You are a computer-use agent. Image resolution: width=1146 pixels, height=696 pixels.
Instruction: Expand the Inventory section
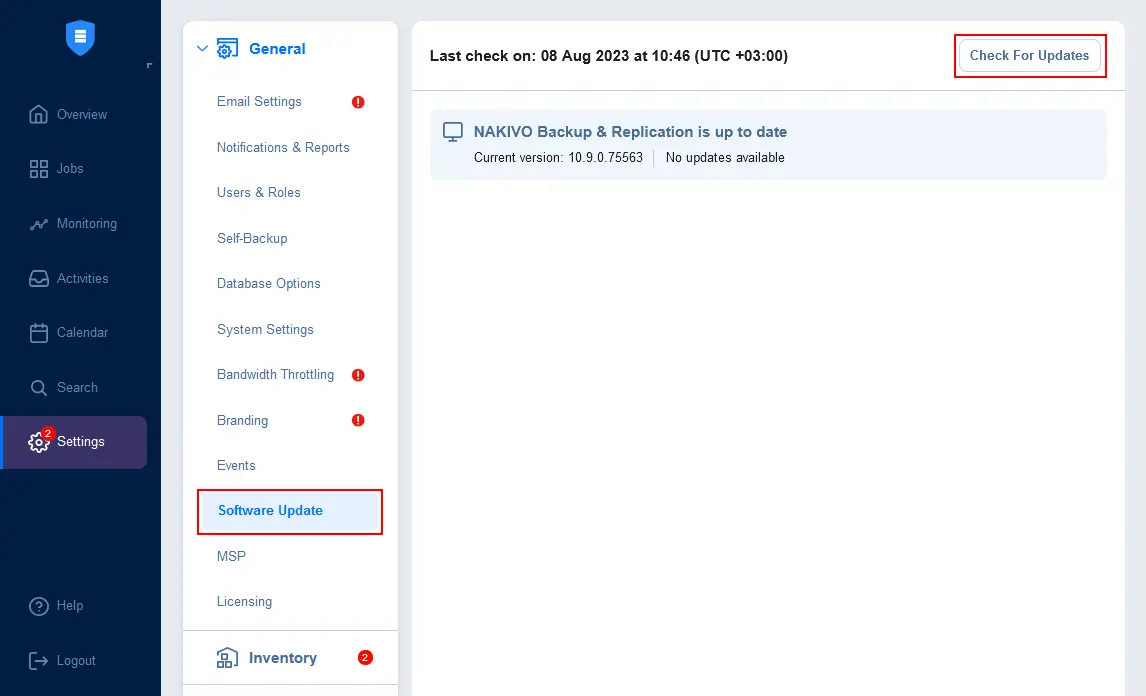click(283, 658)
